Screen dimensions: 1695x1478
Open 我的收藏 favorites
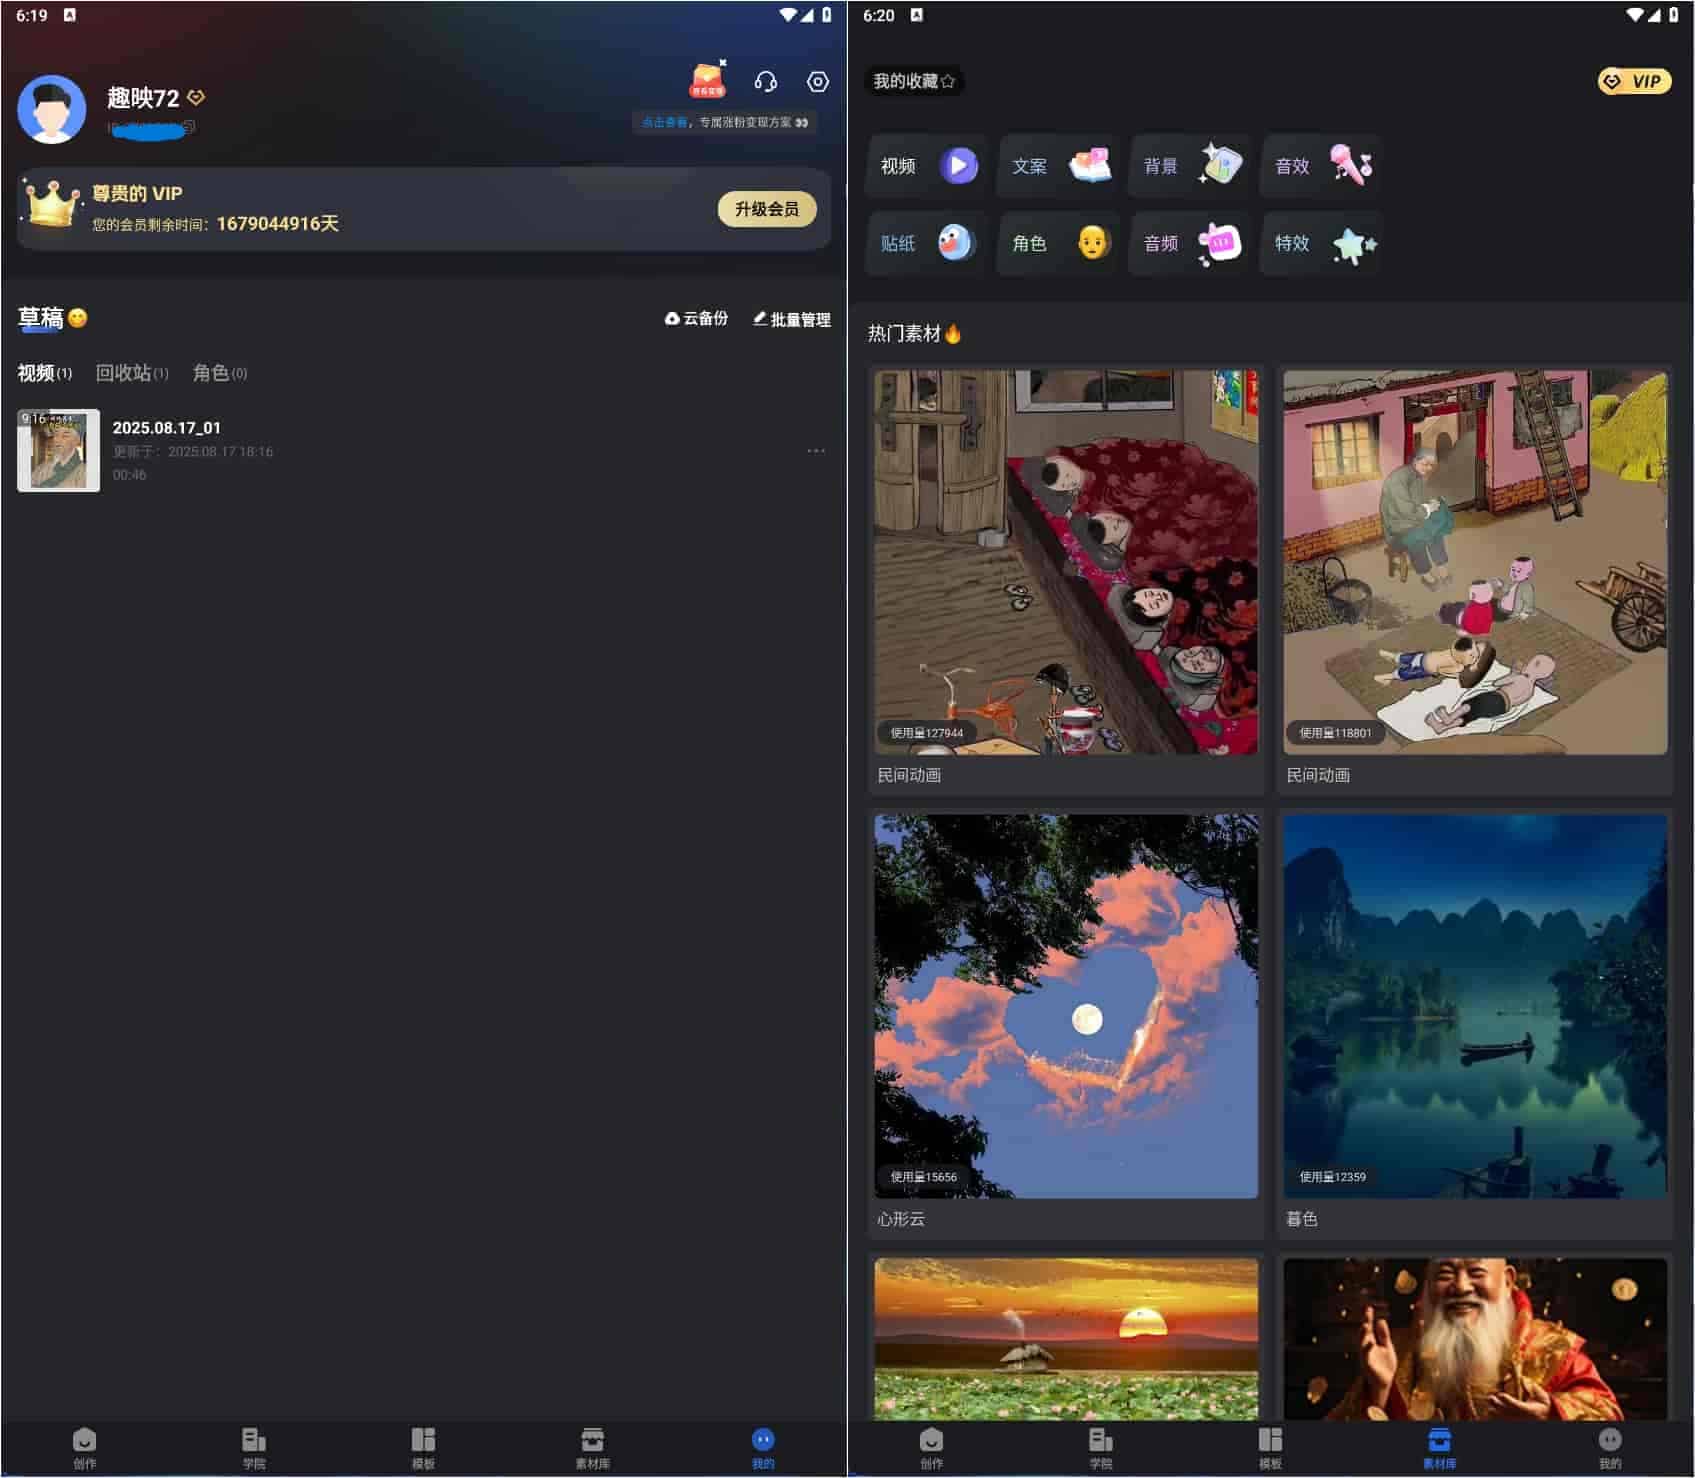point(914,82)
